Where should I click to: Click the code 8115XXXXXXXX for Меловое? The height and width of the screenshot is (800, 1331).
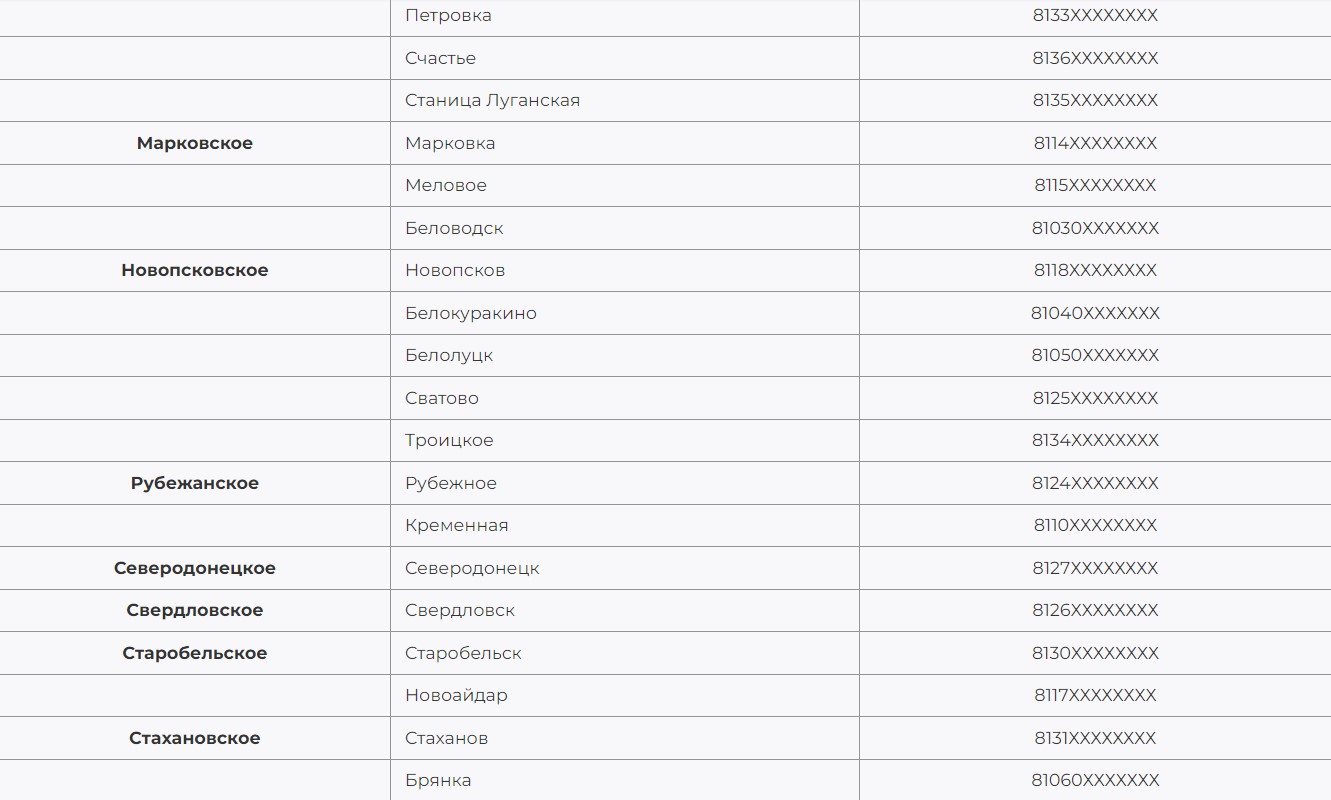pyautogui.click(x=1095, y=186)
